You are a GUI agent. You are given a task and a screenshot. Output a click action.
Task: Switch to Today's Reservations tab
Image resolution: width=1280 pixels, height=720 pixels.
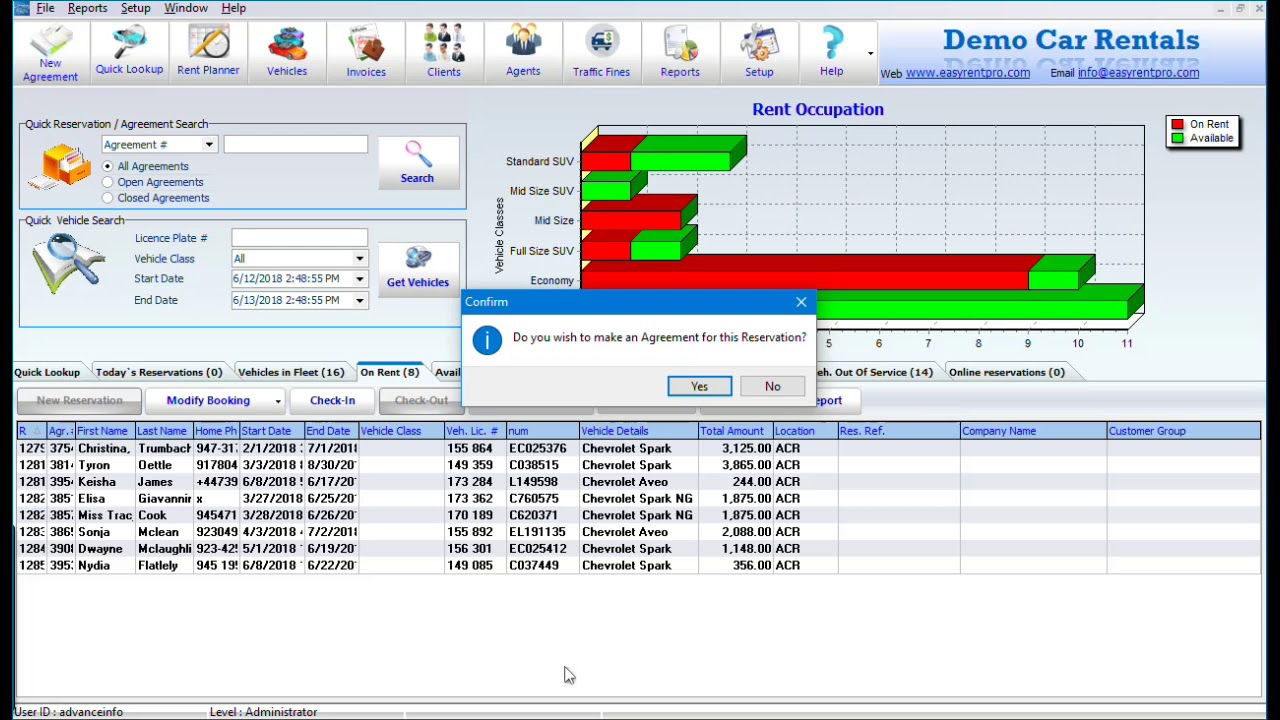pyautogui.click(x=159, y=372)
